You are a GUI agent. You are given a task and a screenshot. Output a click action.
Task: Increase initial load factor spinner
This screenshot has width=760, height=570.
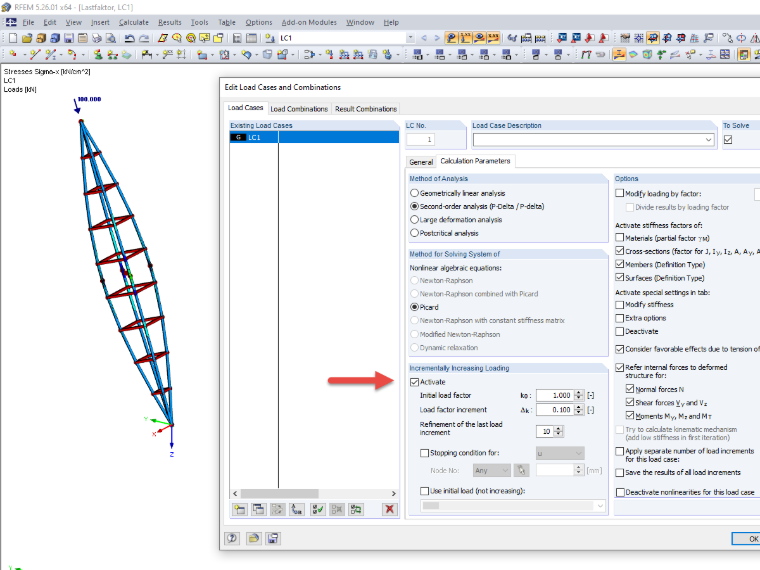tap(579, 393)
